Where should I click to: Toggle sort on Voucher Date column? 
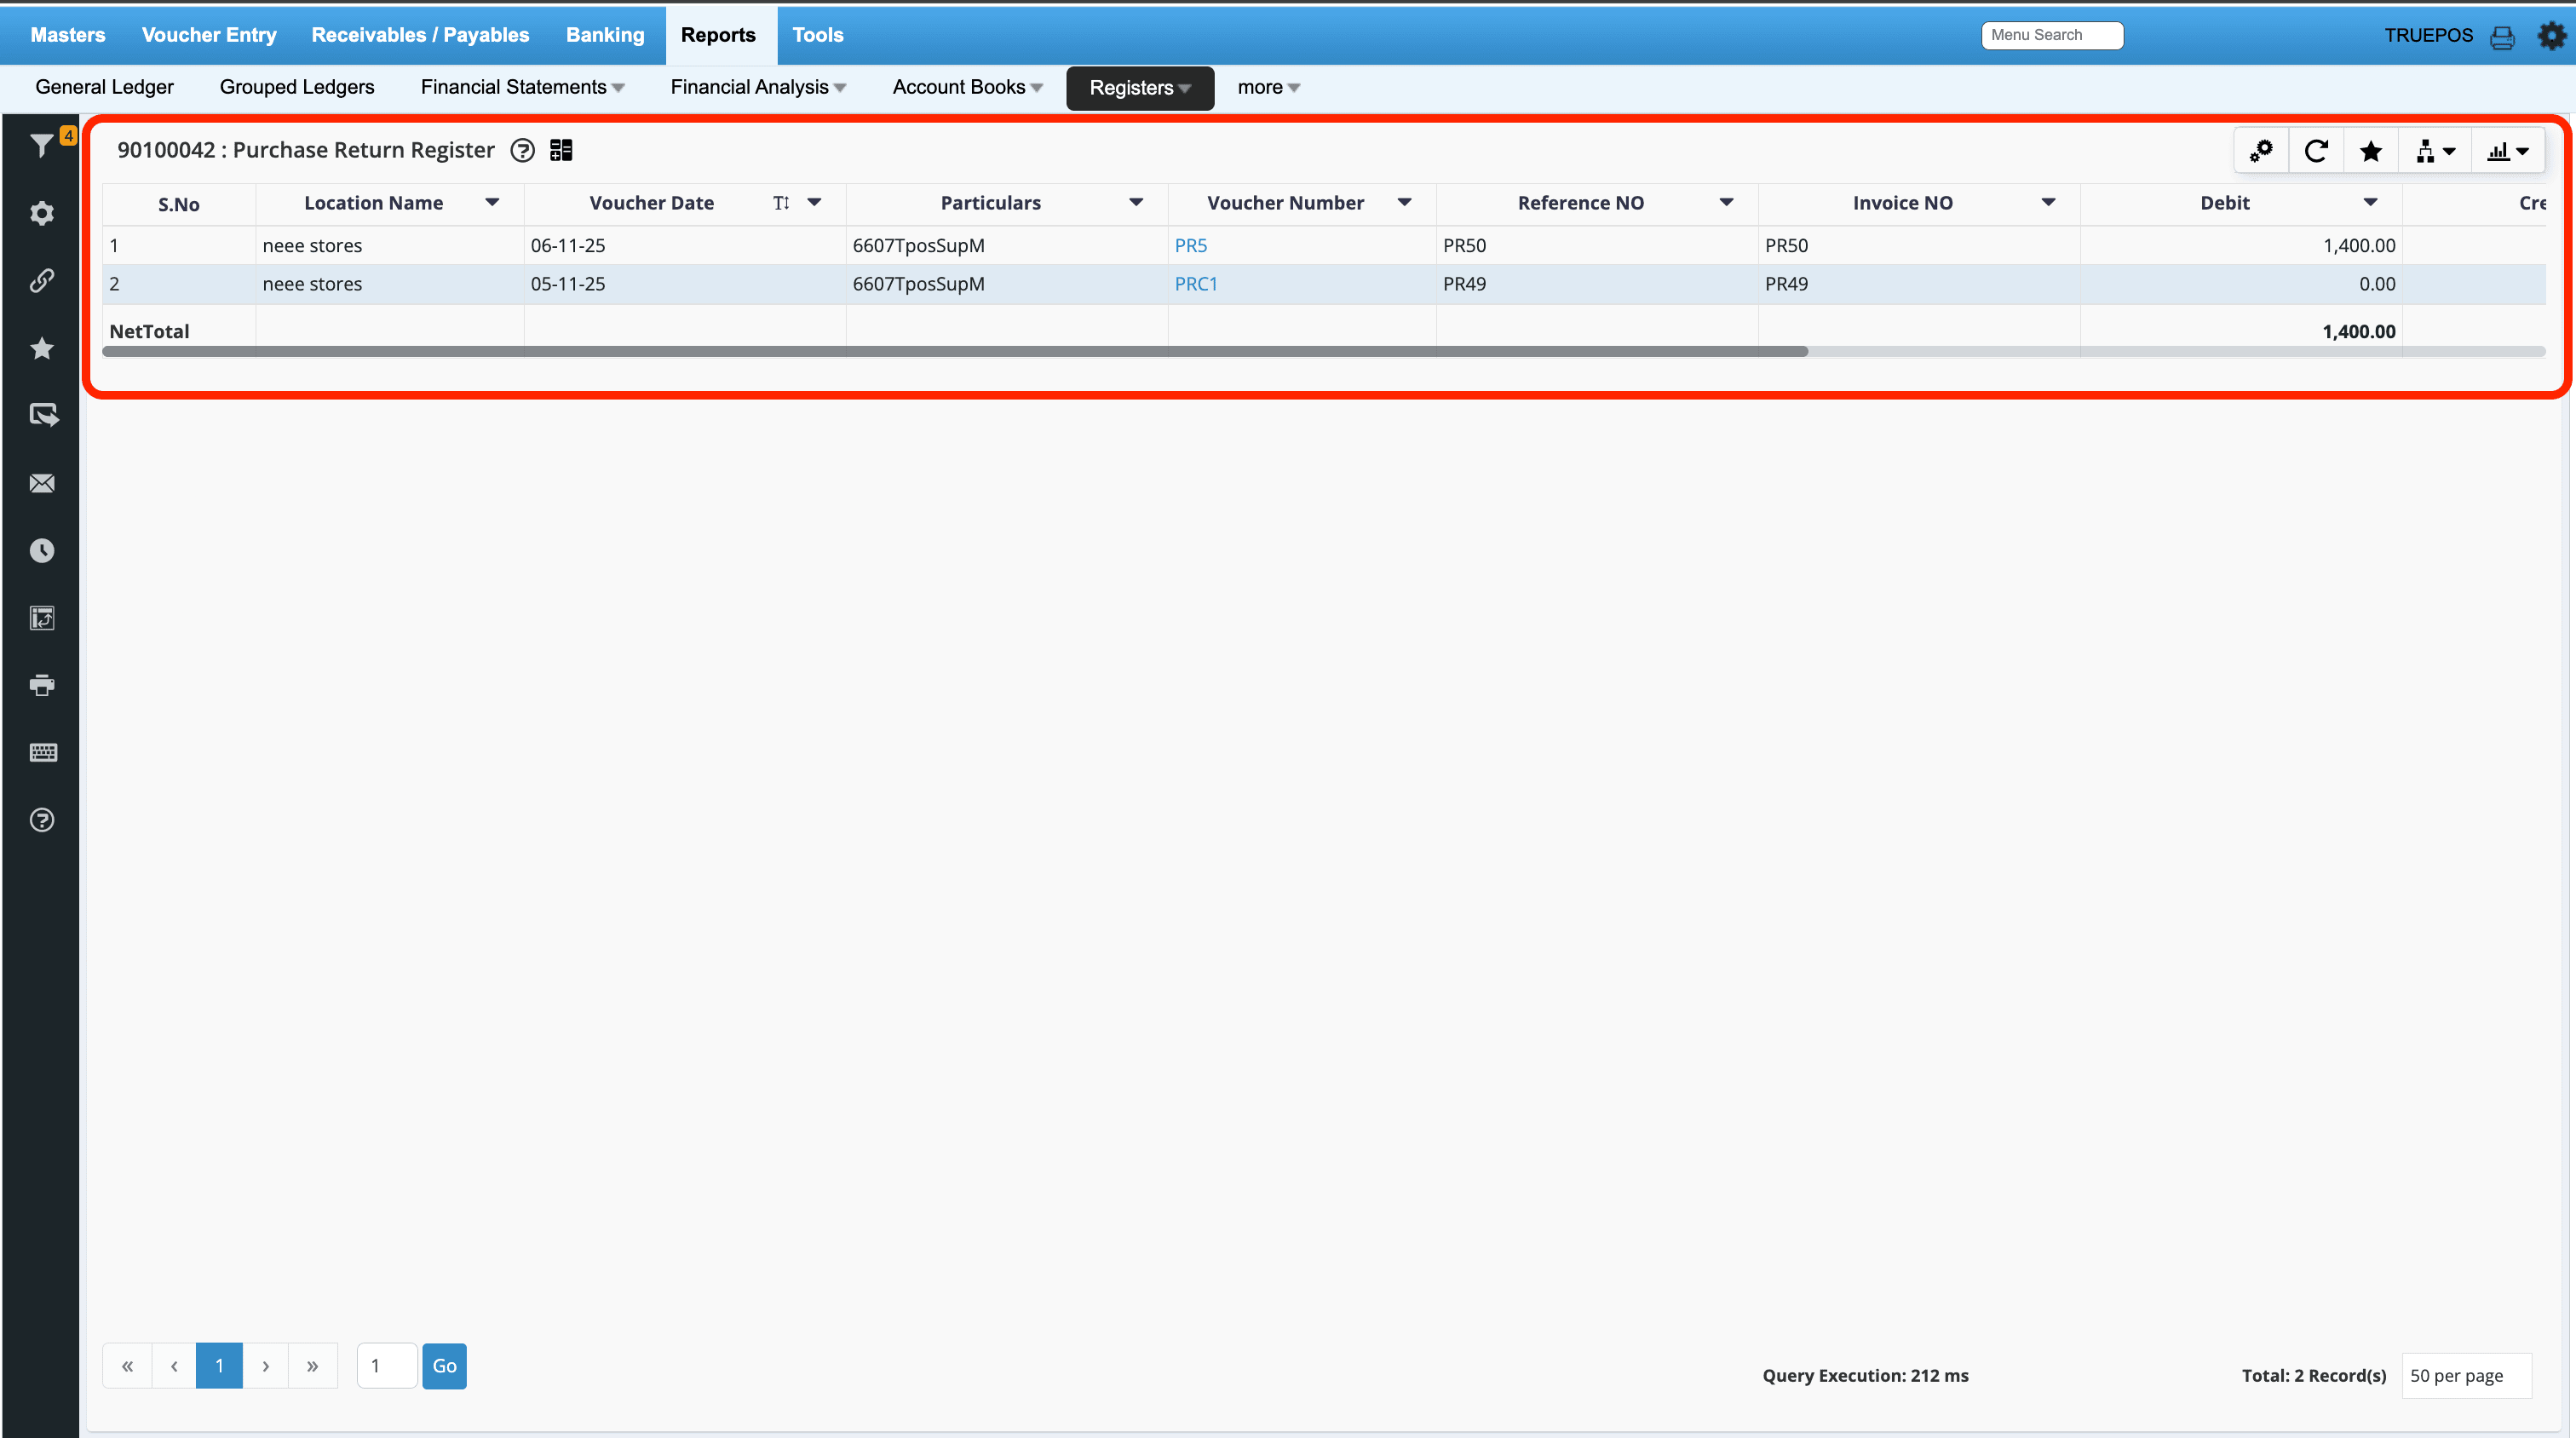pyautogui.click(x=781, y=203)
